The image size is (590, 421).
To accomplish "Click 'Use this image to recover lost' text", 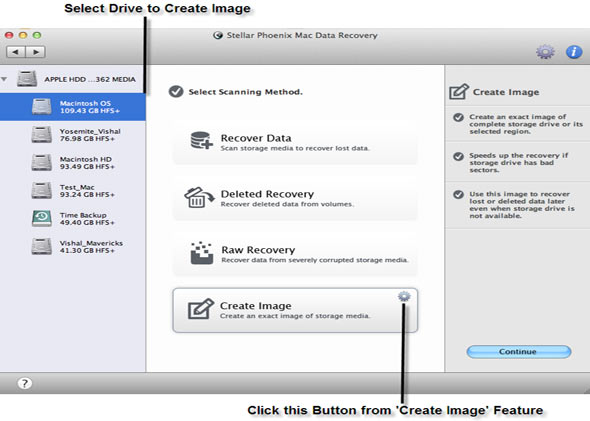I will click(522, 205).
